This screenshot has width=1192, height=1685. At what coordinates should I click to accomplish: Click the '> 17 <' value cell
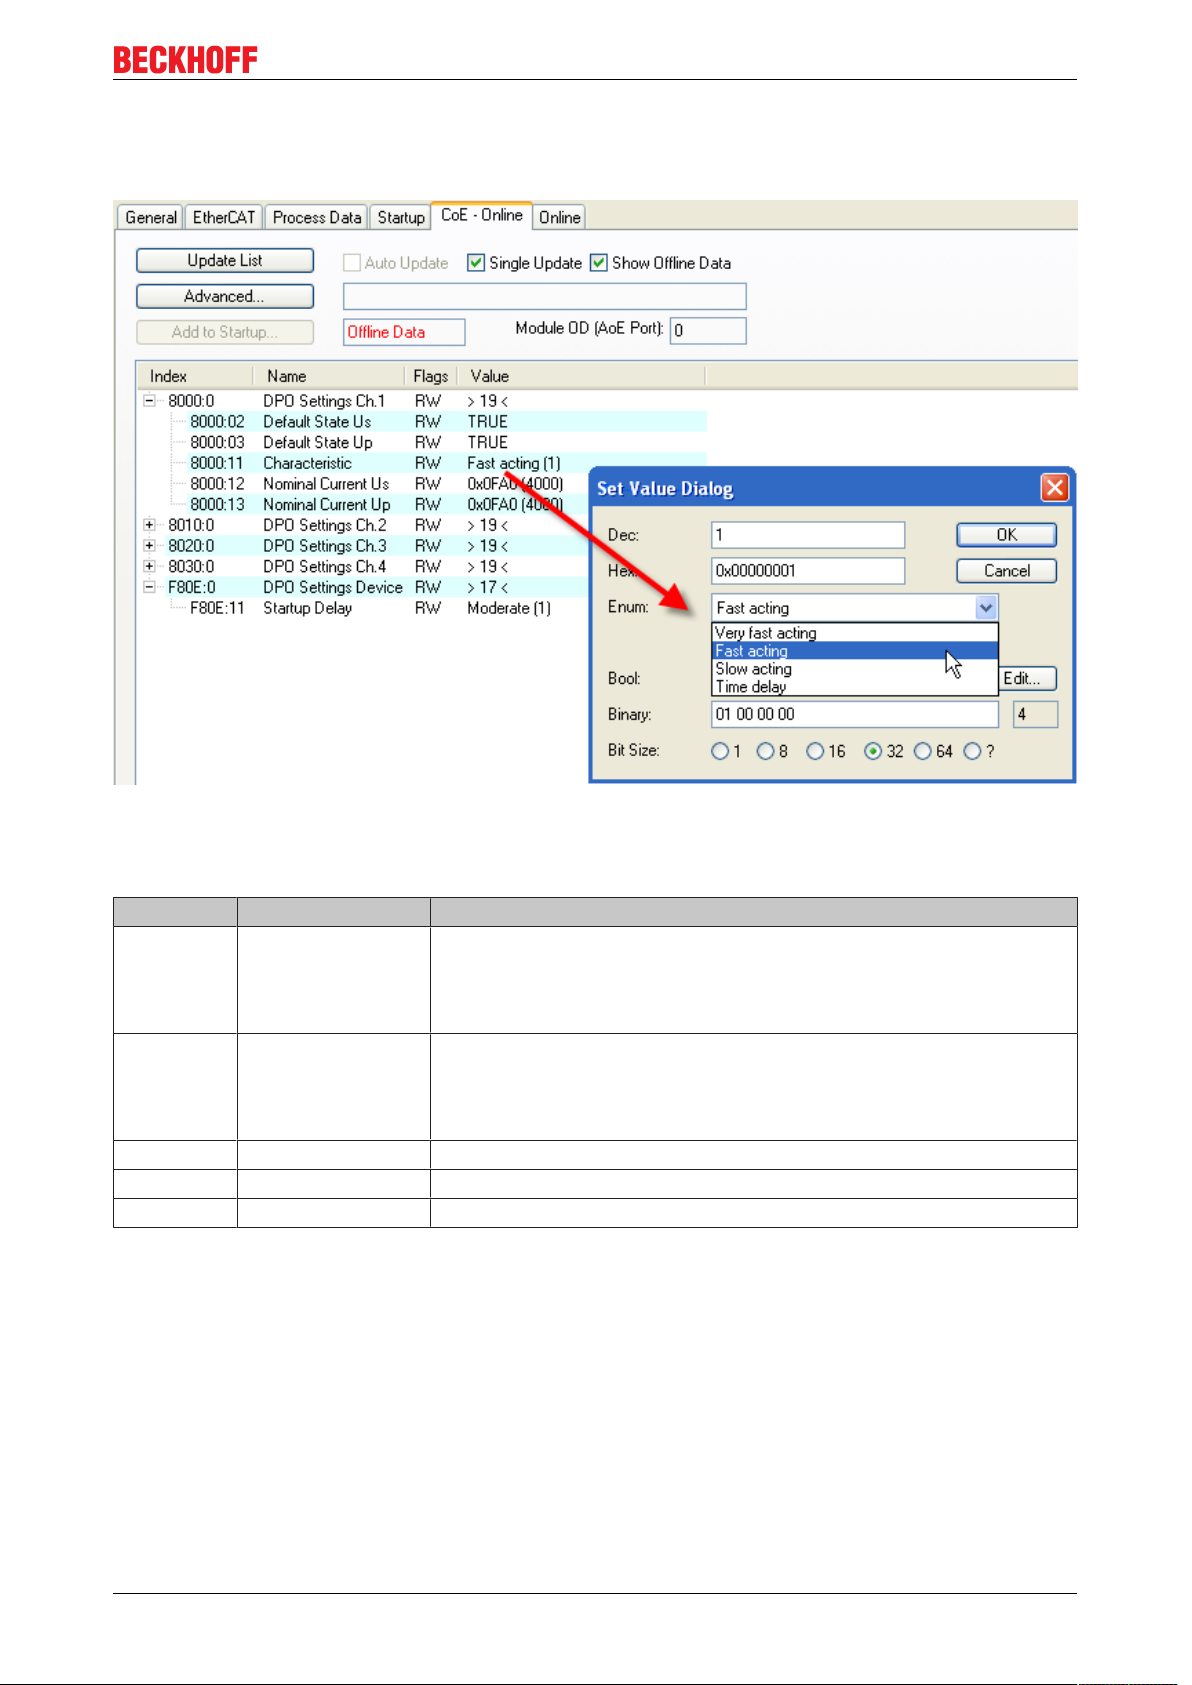pyautogui.click(x=488, y=587)
